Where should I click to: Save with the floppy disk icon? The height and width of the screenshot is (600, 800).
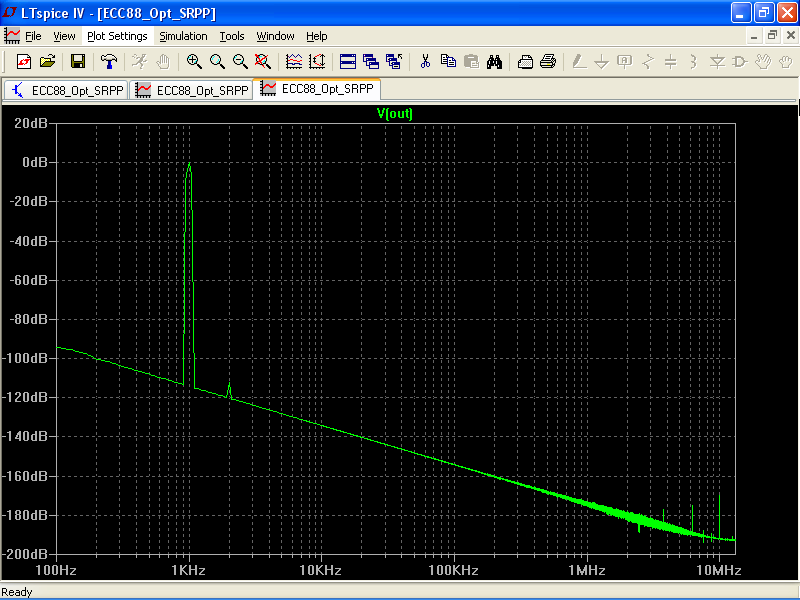78,62
